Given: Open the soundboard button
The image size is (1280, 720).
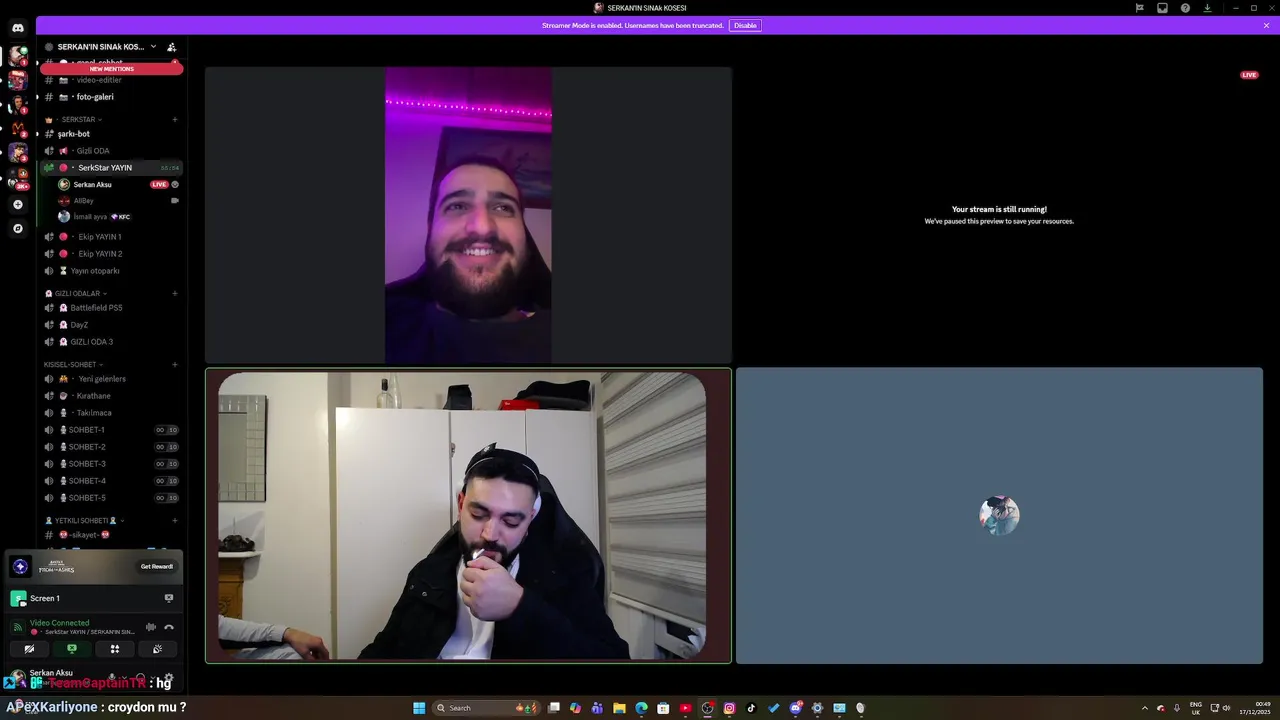Looking at the screenshot, I should (x=157, y=649).
